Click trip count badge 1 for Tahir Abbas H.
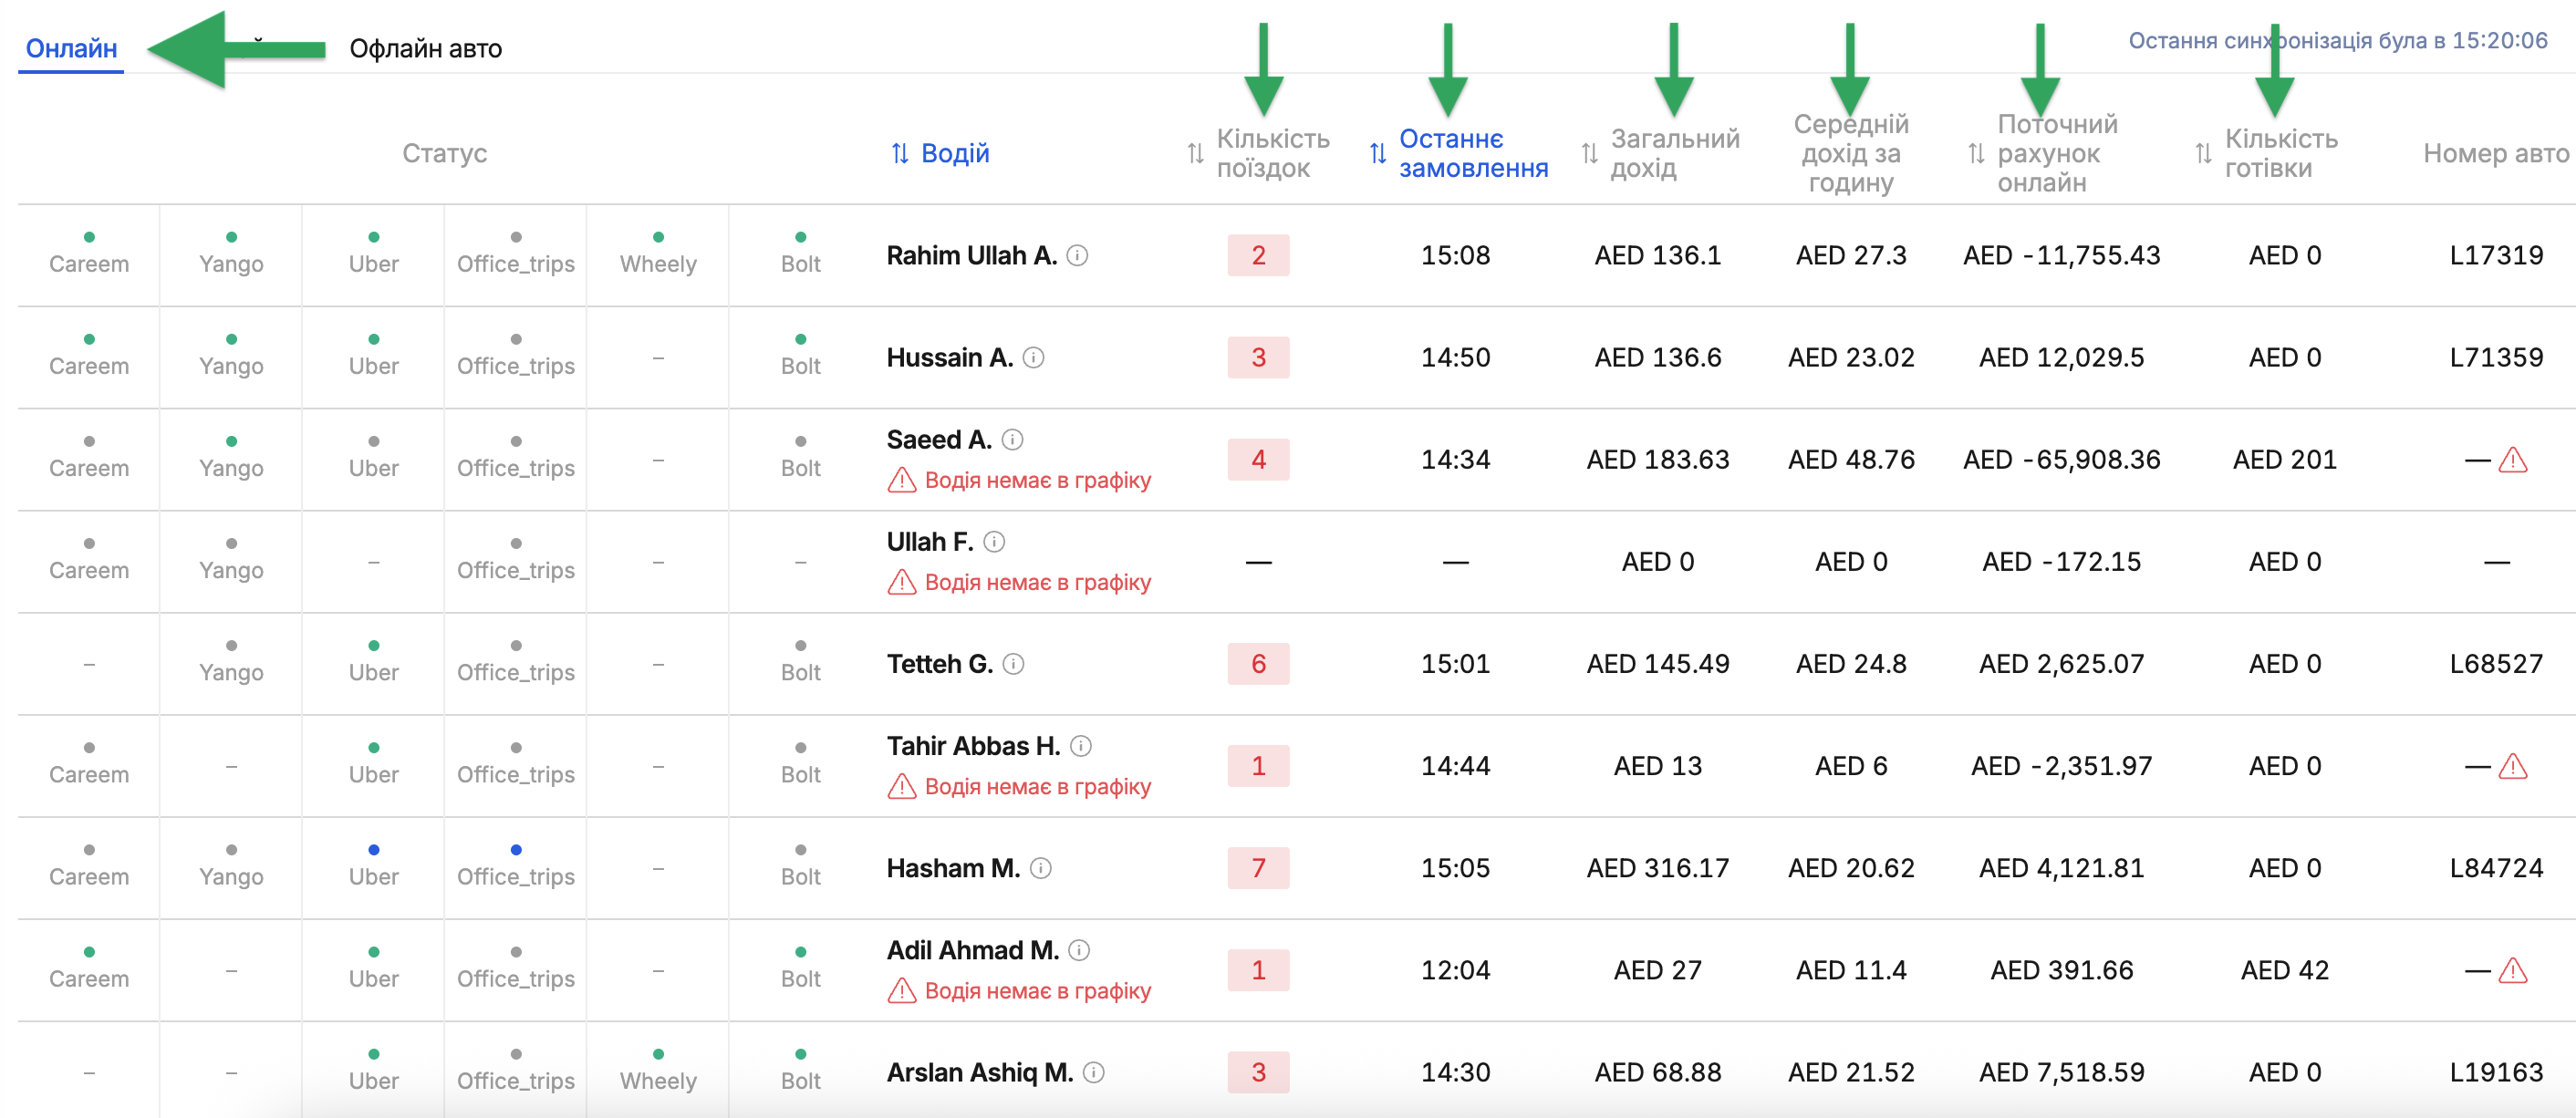Image resolution: width=2576 pixels, height=1118 pixels. [1258, 766]
